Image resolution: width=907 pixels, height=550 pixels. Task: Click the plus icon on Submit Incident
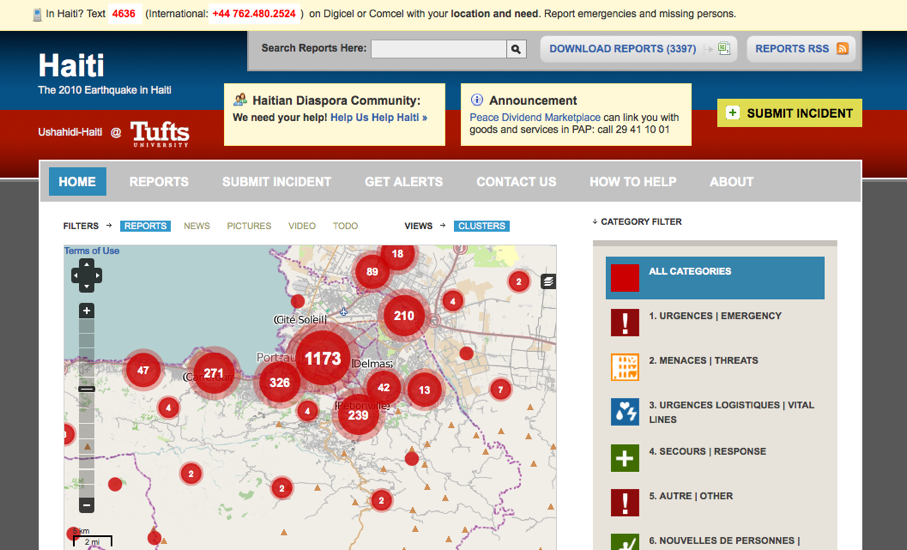(732, 113)
